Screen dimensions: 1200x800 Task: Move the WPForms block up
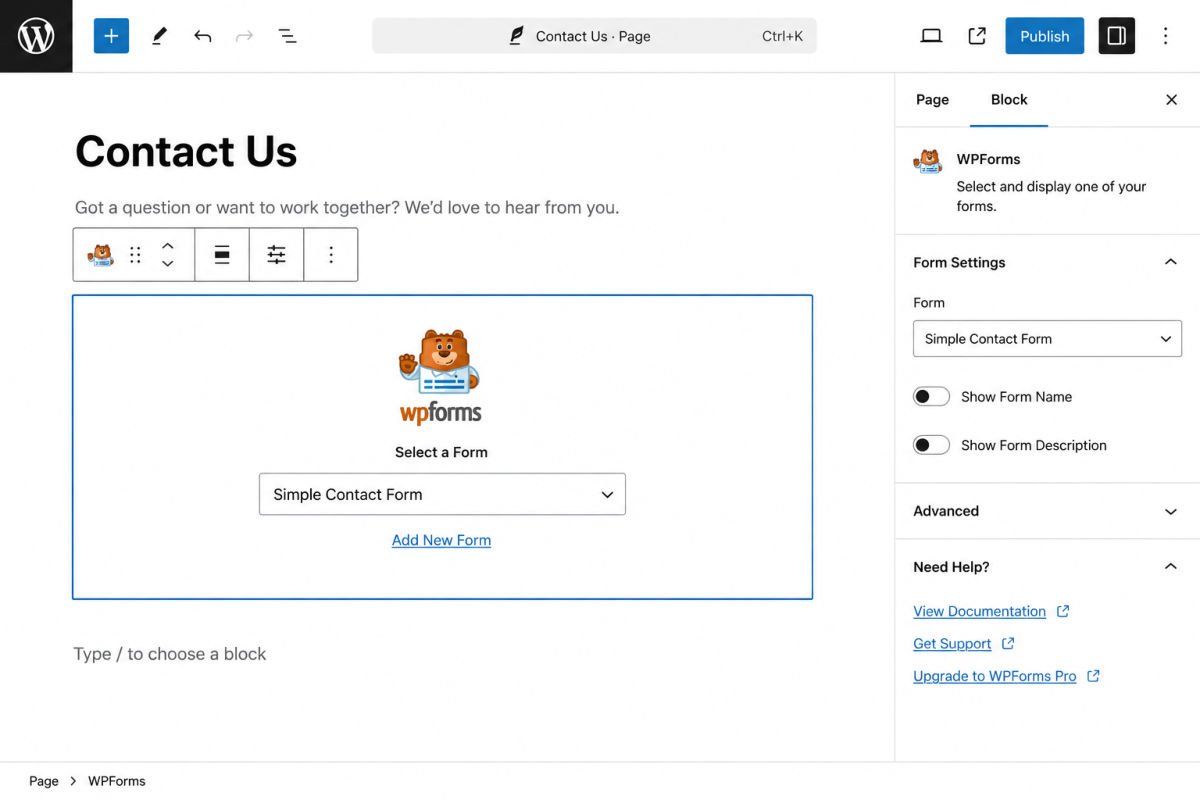[168, 246]
